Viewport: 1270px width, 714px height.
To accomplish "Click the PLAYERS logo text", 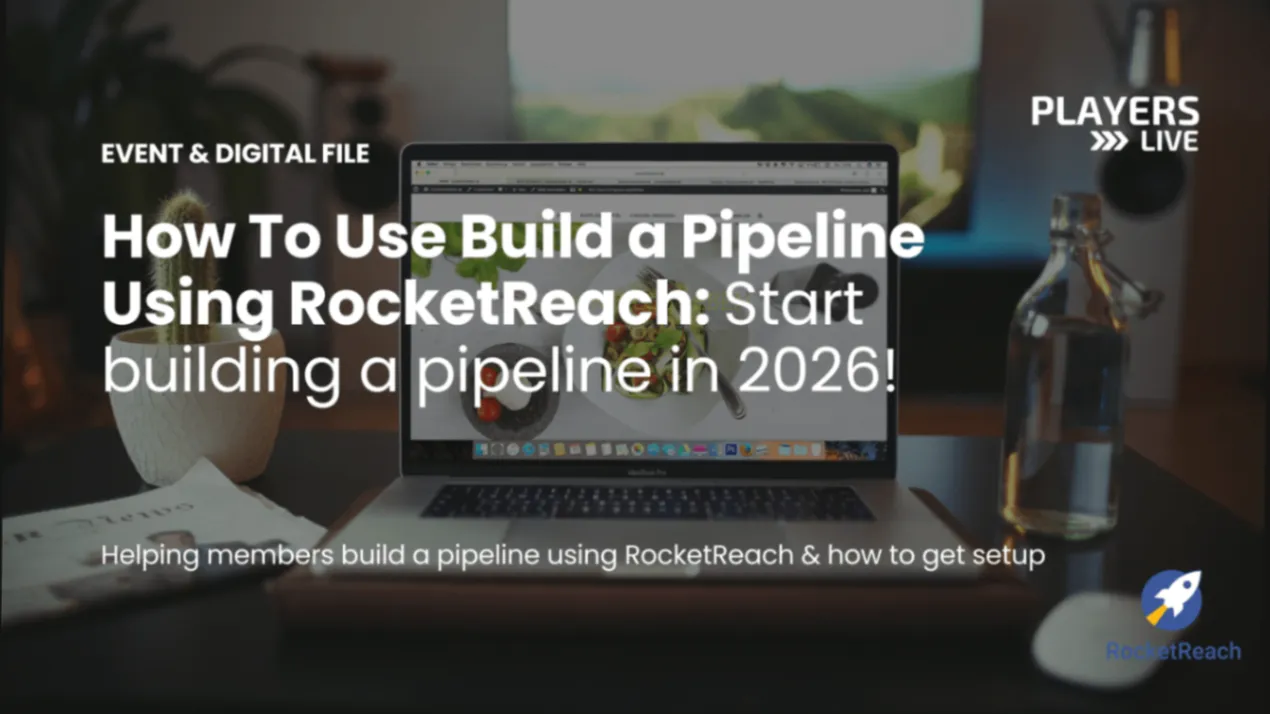I will pyautogui.click(x=1114, y=111).
